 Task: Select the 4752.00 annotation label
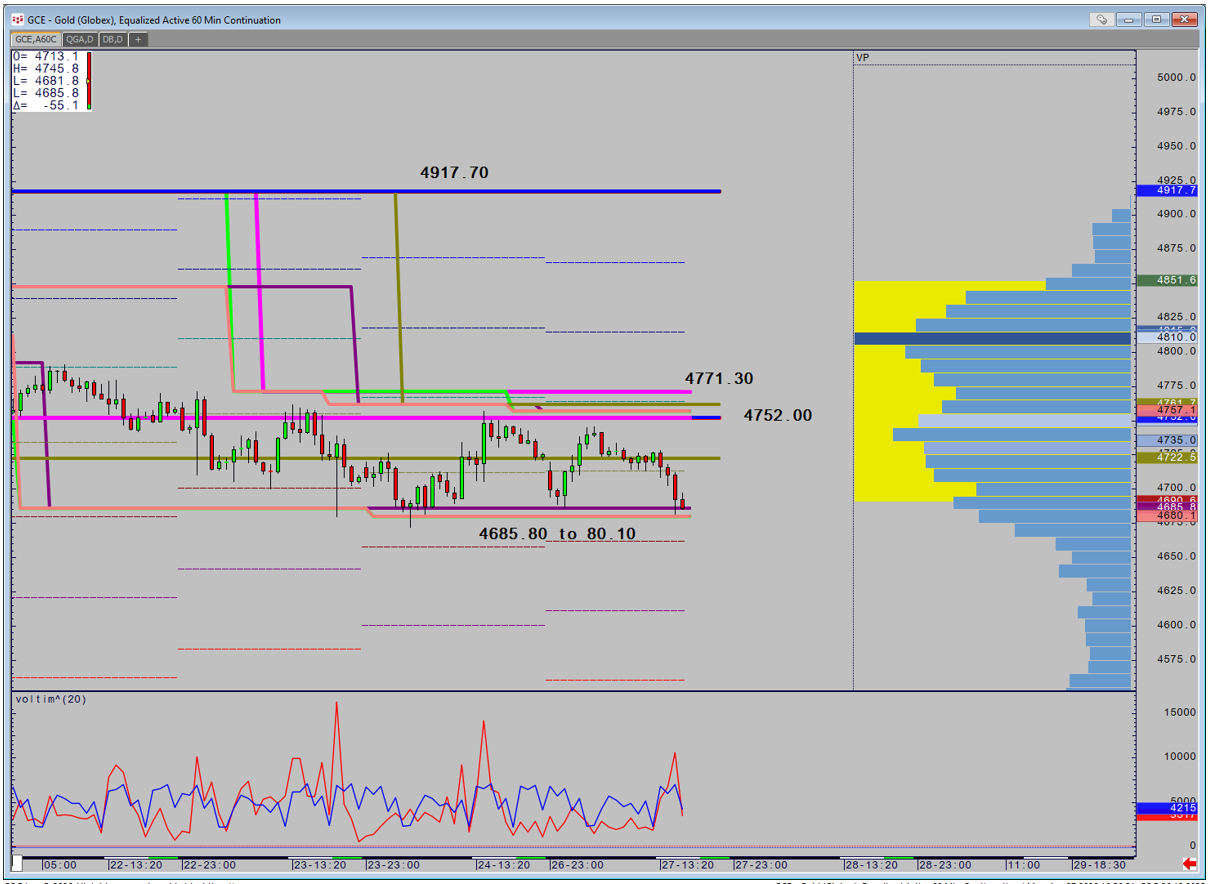point(777,415)
